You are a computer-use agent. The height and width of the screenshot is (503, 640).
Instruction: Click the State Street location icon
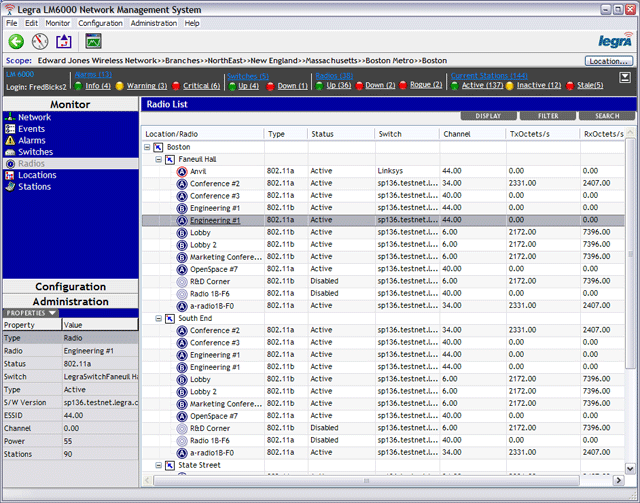[x=170, y=465]
